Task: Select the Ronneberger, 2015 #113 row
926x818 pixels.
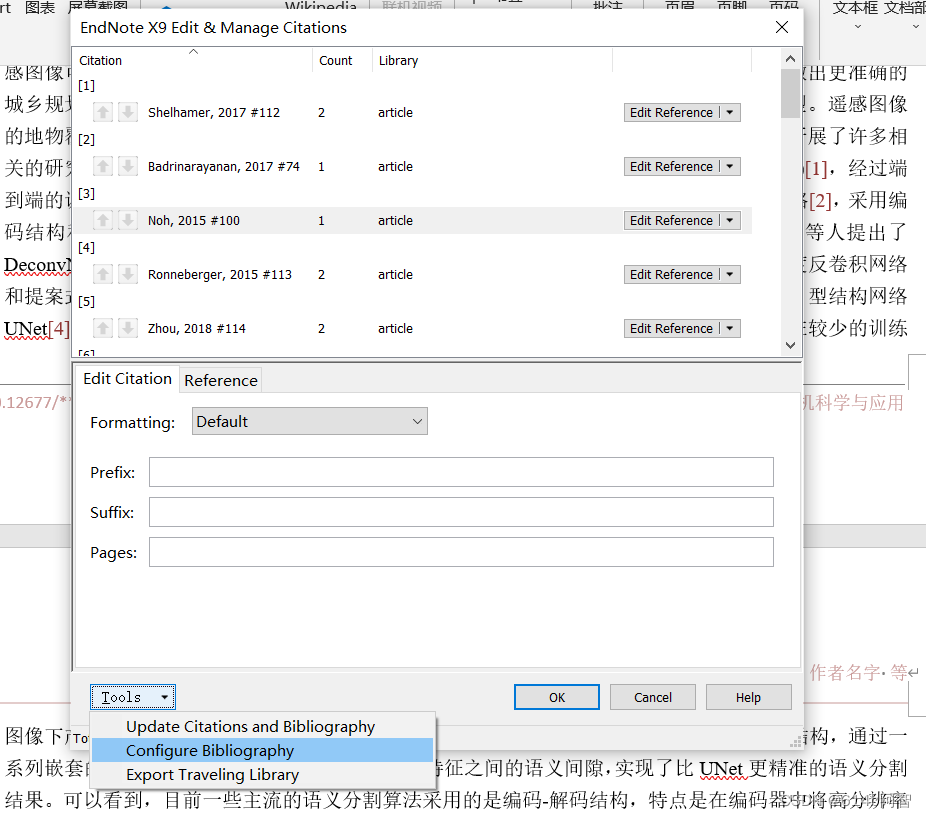Action: point(413,275)
